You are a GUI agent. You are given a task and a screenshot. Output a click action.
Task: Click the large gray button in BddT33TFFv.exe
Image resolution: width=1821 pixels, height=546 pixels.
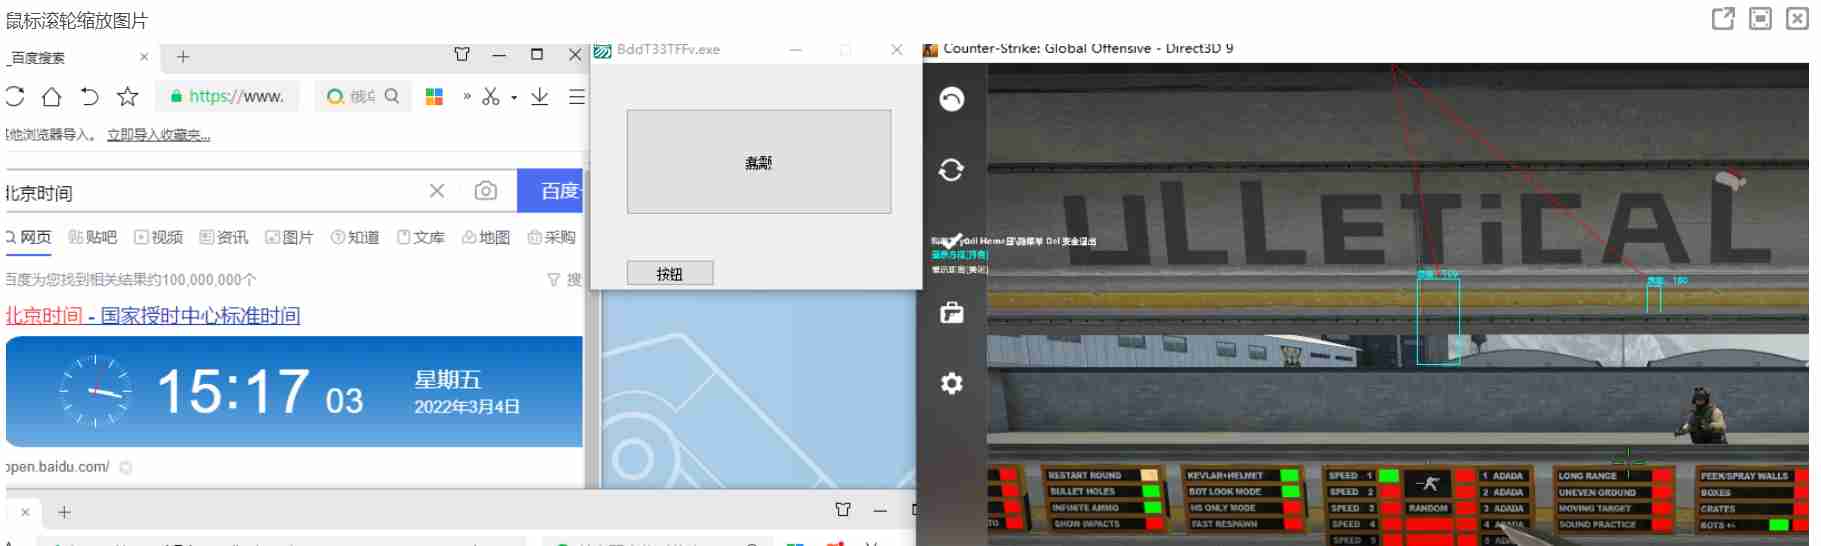point(759,161)
